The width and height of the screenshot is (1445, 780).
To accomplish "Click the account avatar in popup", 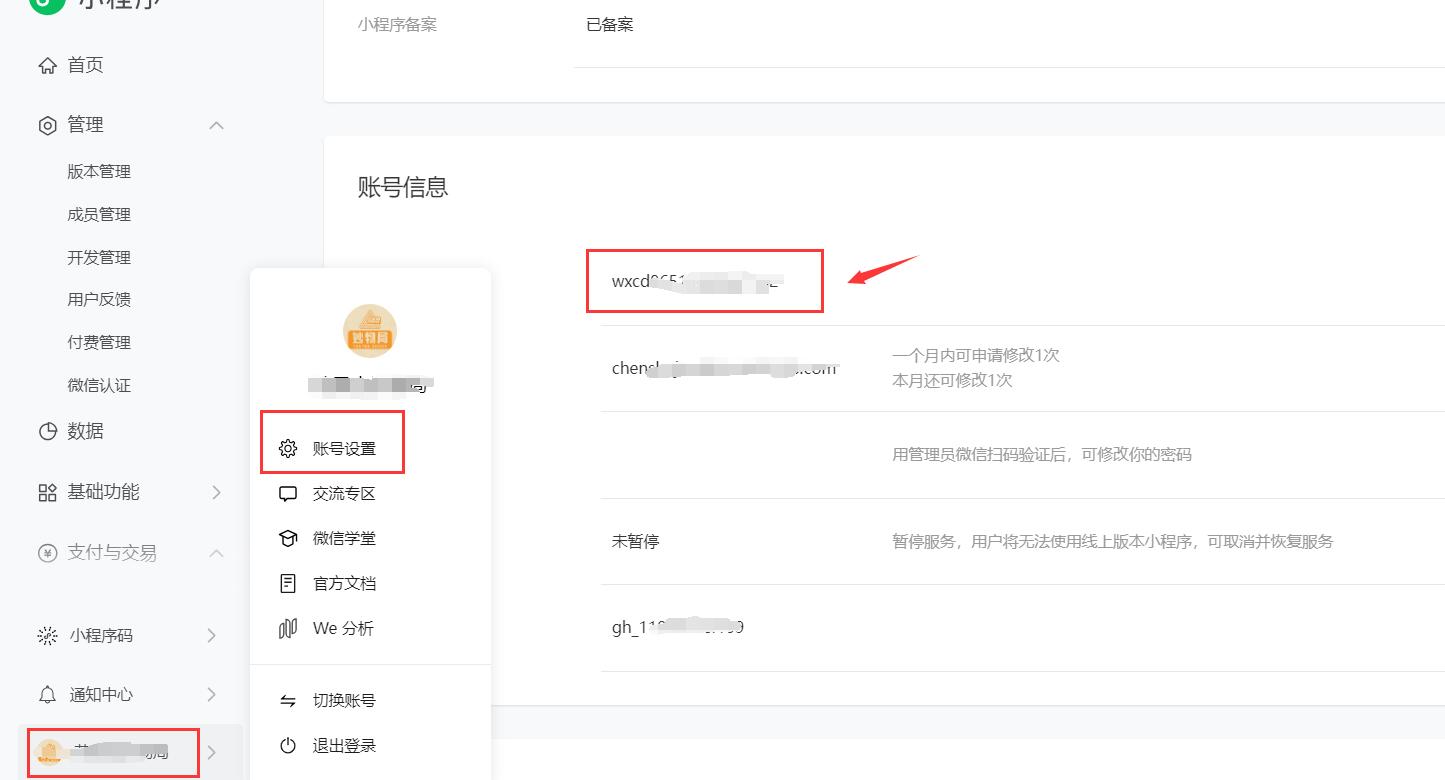I will point(370,331).
